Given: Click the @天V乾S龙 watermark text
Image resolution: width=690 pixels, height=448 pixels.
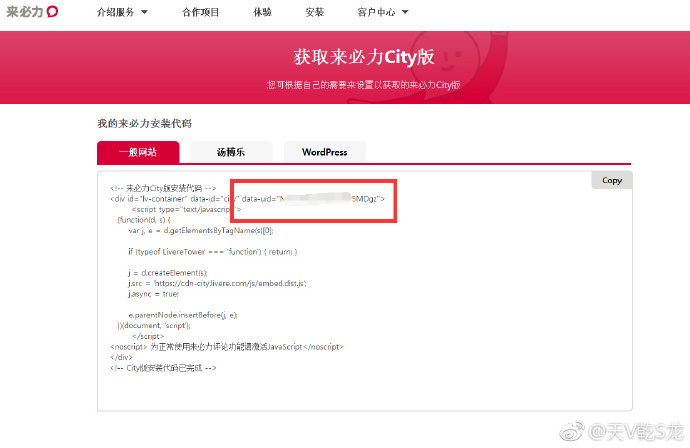Looking at the screenshot, I should 636,432.
